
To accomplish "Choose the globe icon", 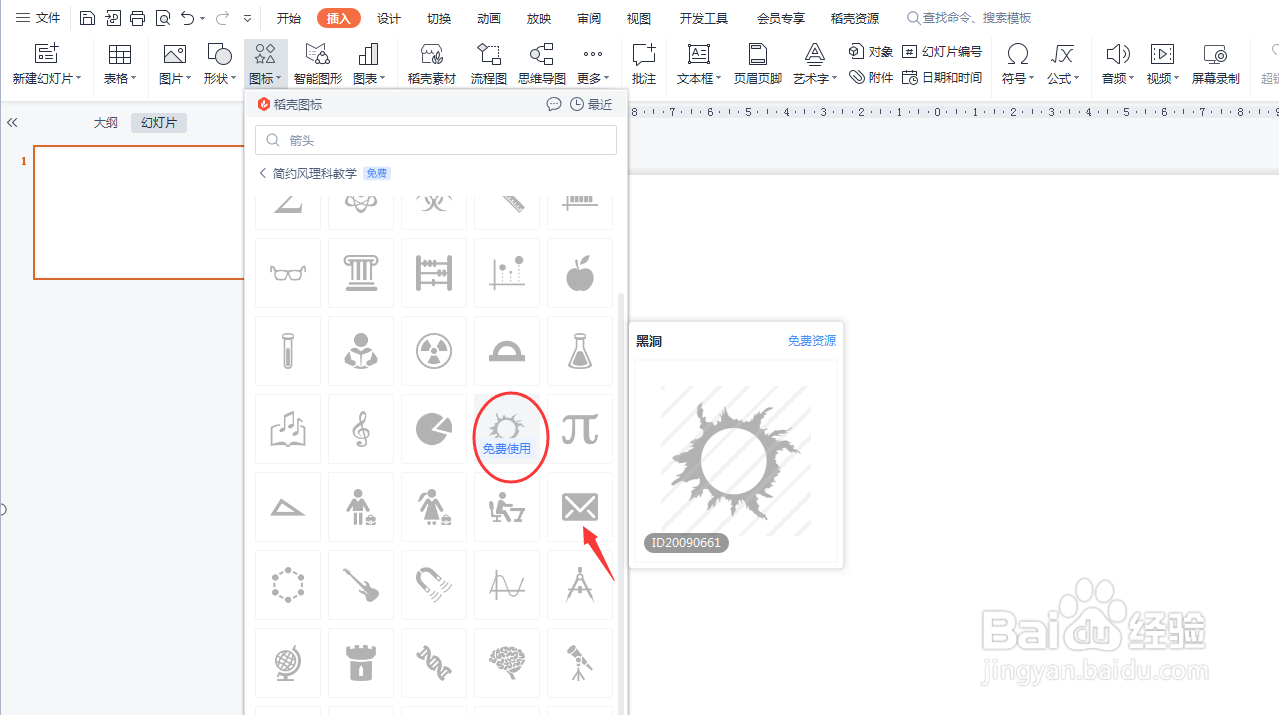I will click(288, 663).
